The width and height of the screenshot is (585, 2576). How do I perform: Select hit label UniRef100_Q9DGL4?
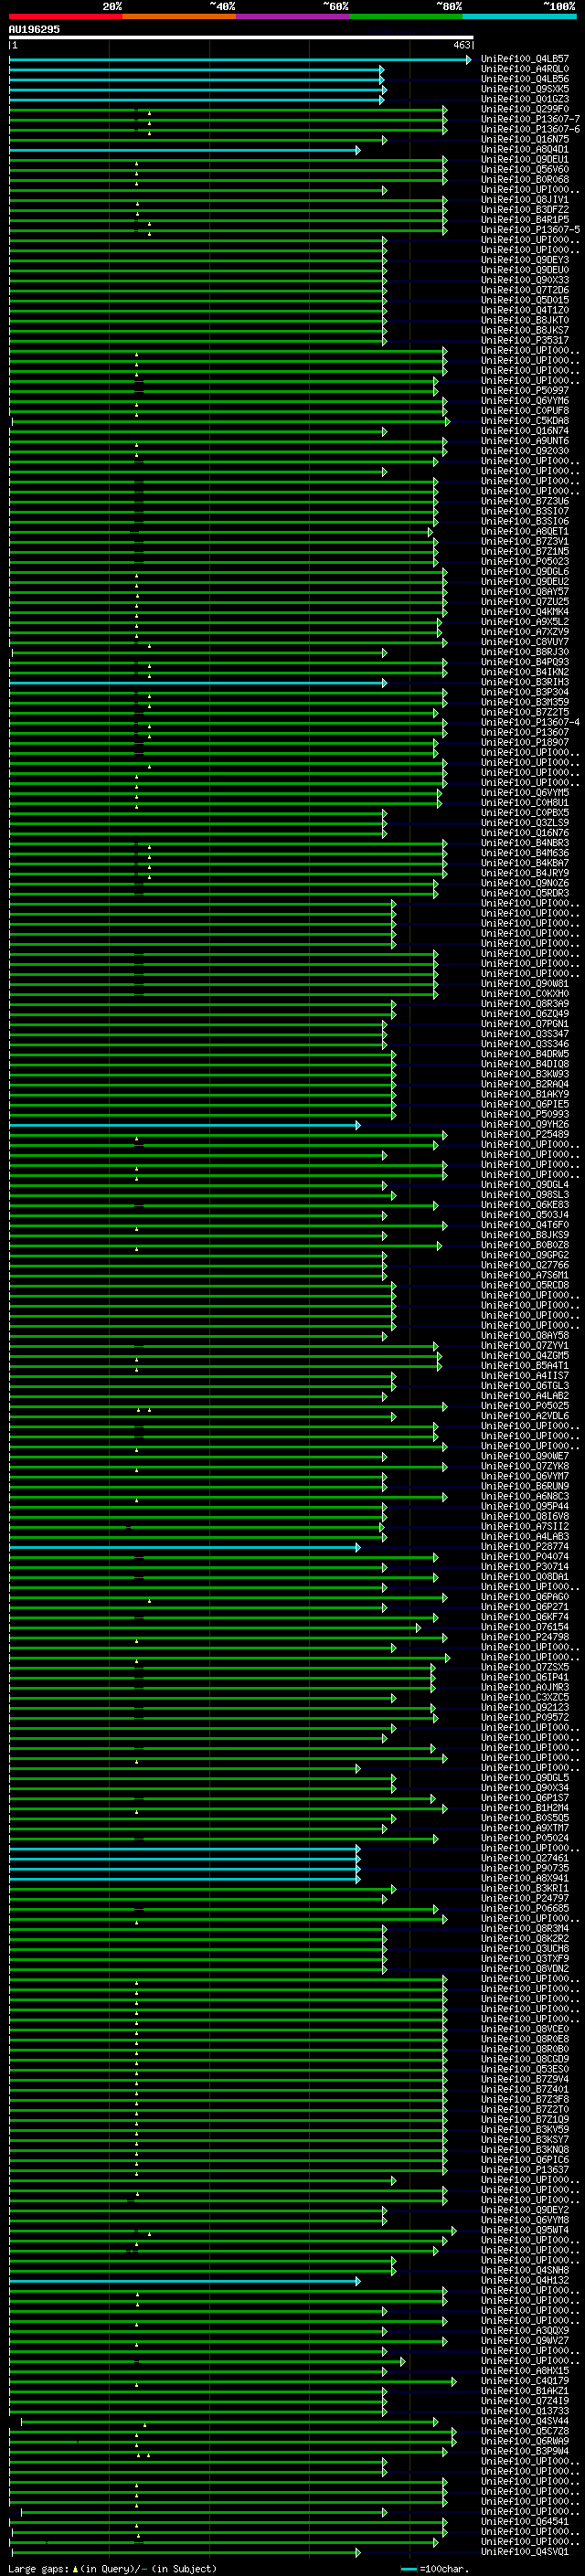[525, 1184]
